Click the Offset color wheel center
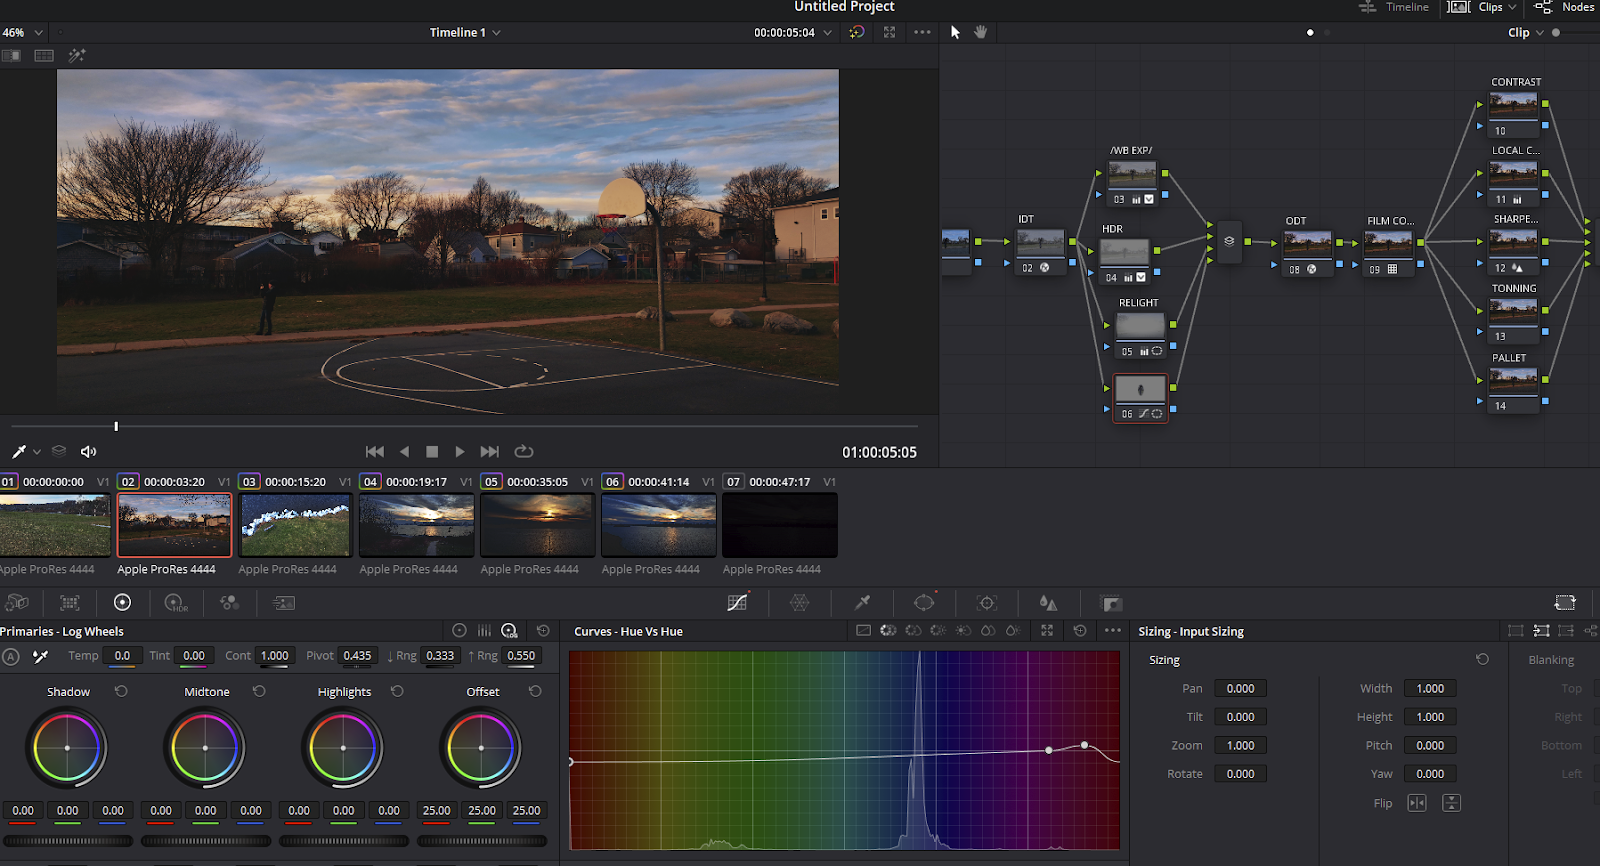Image resolution: width=1600 pixels, height=866 pixels. (x=481, y=748)
